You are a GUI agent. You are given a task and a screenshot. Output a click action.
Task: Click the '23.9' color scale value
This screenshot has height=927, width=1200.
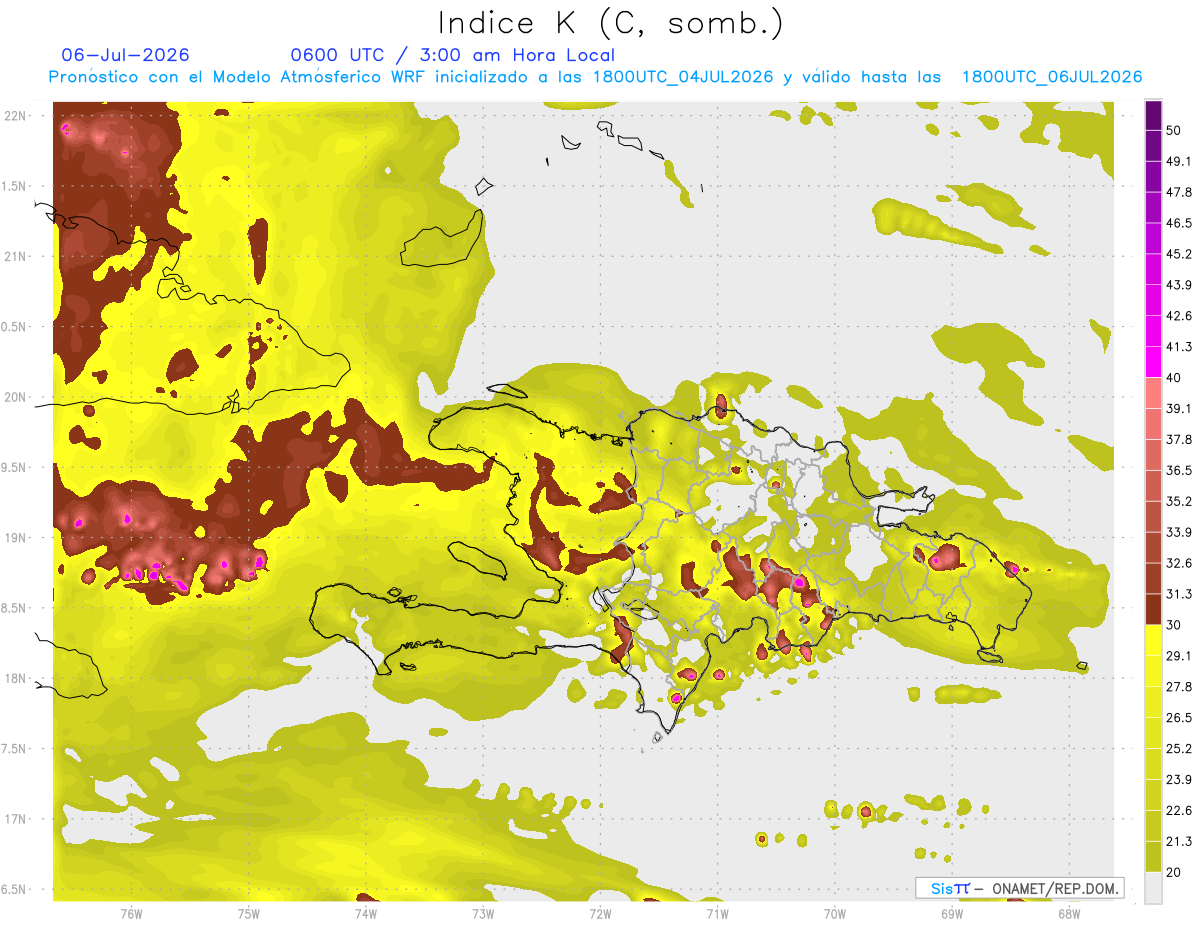pos(1178,780)
